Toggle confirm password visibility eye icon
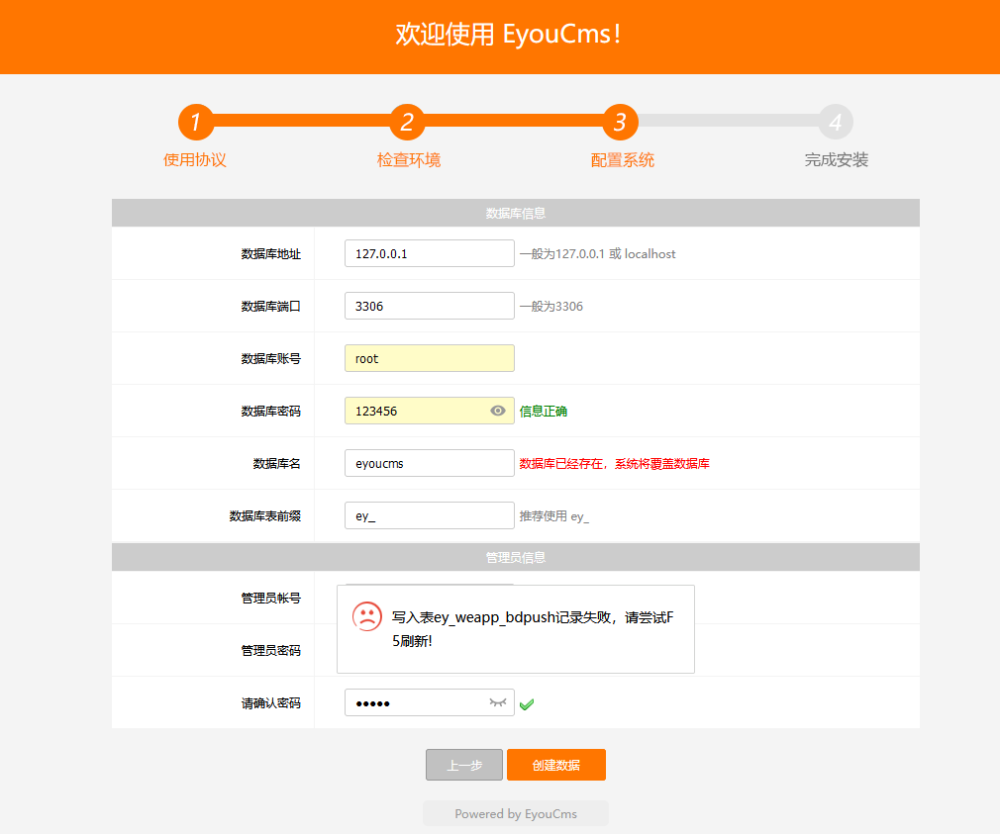The width and height of the screenshot is (1000, 834). [x=498, y=703]
